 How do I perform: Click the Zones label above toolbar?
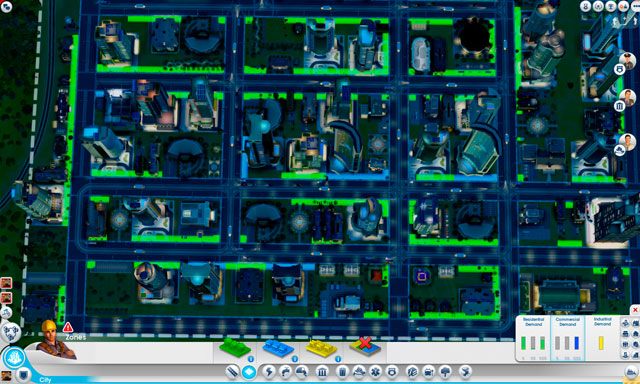[x=76, y=337]
